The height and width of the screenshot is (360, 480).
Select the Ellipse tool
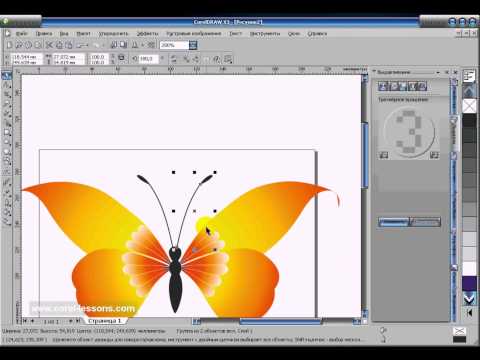[6, 142]
